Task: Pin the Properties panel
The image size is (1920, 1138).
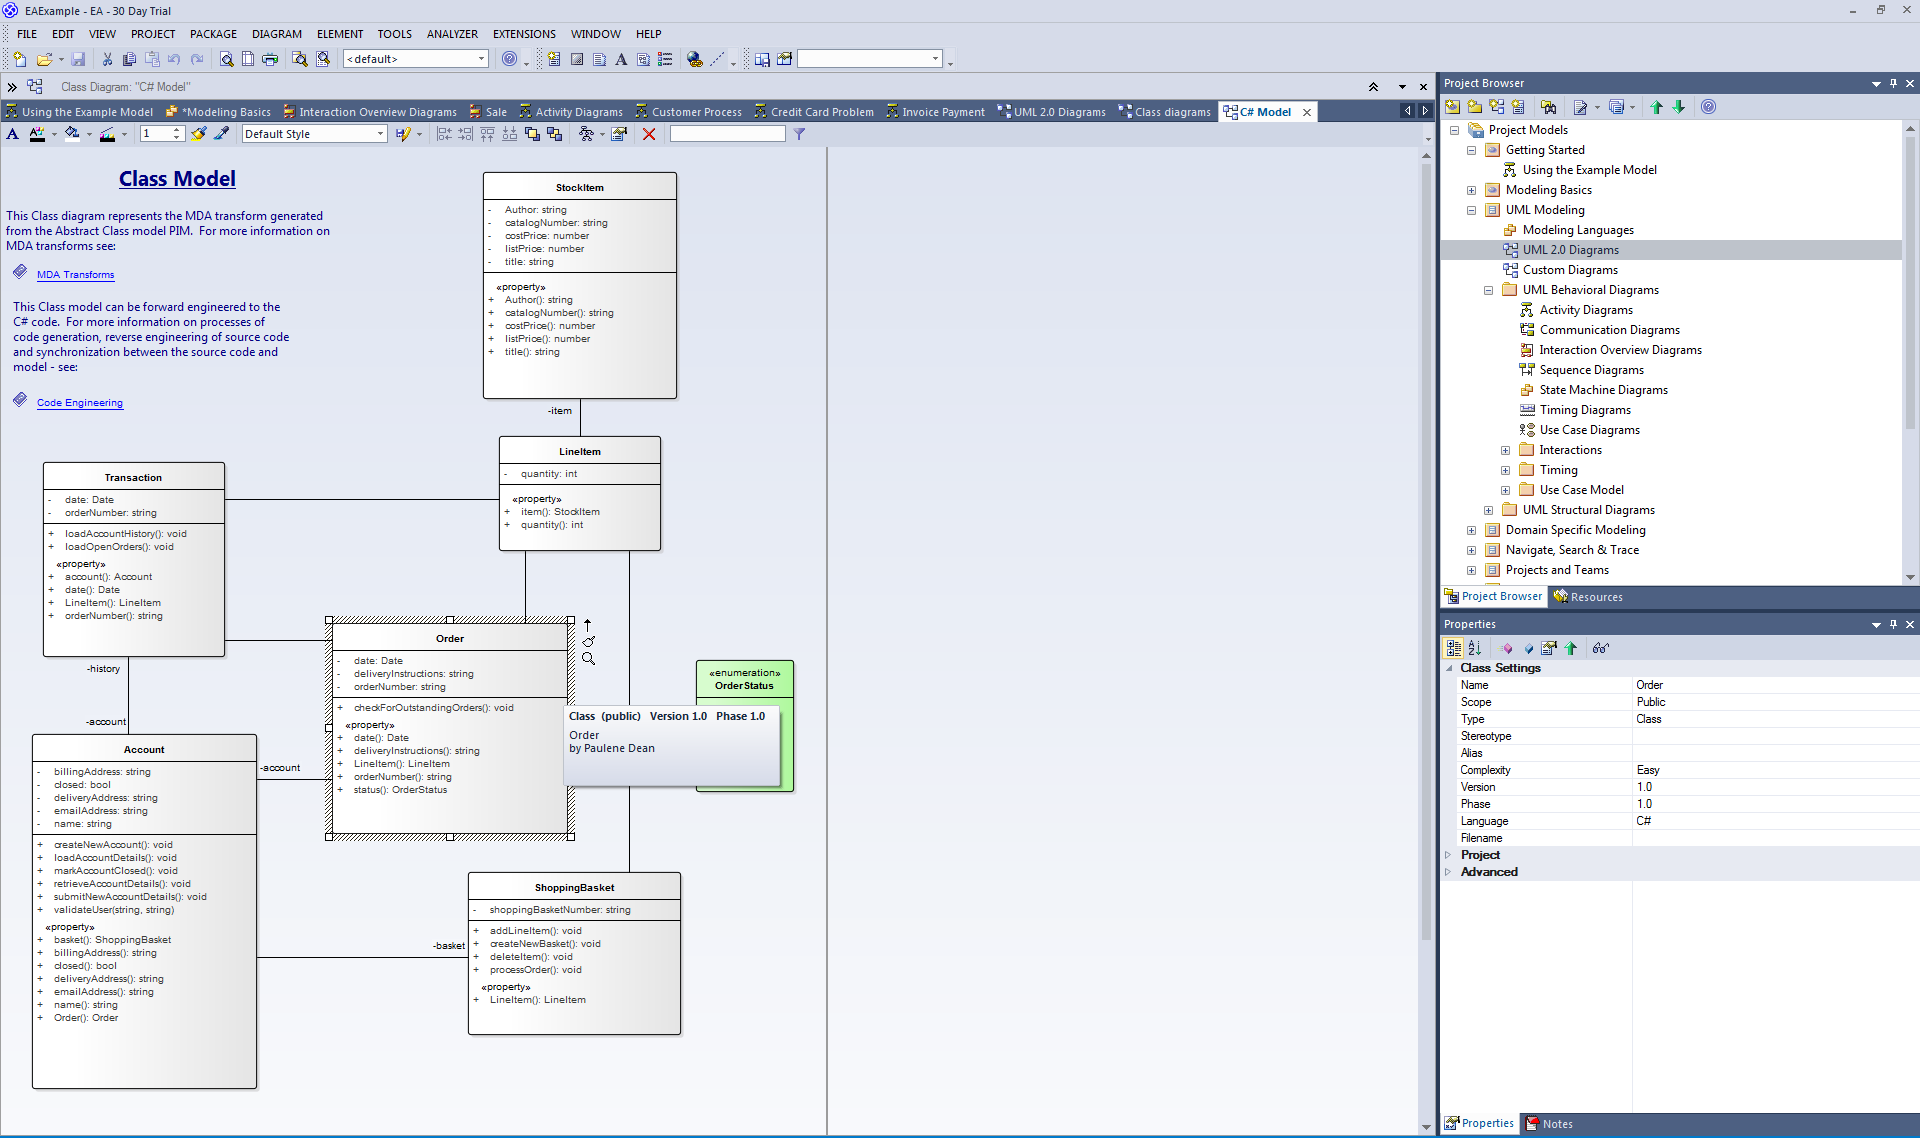Action: pos(1893,624)
